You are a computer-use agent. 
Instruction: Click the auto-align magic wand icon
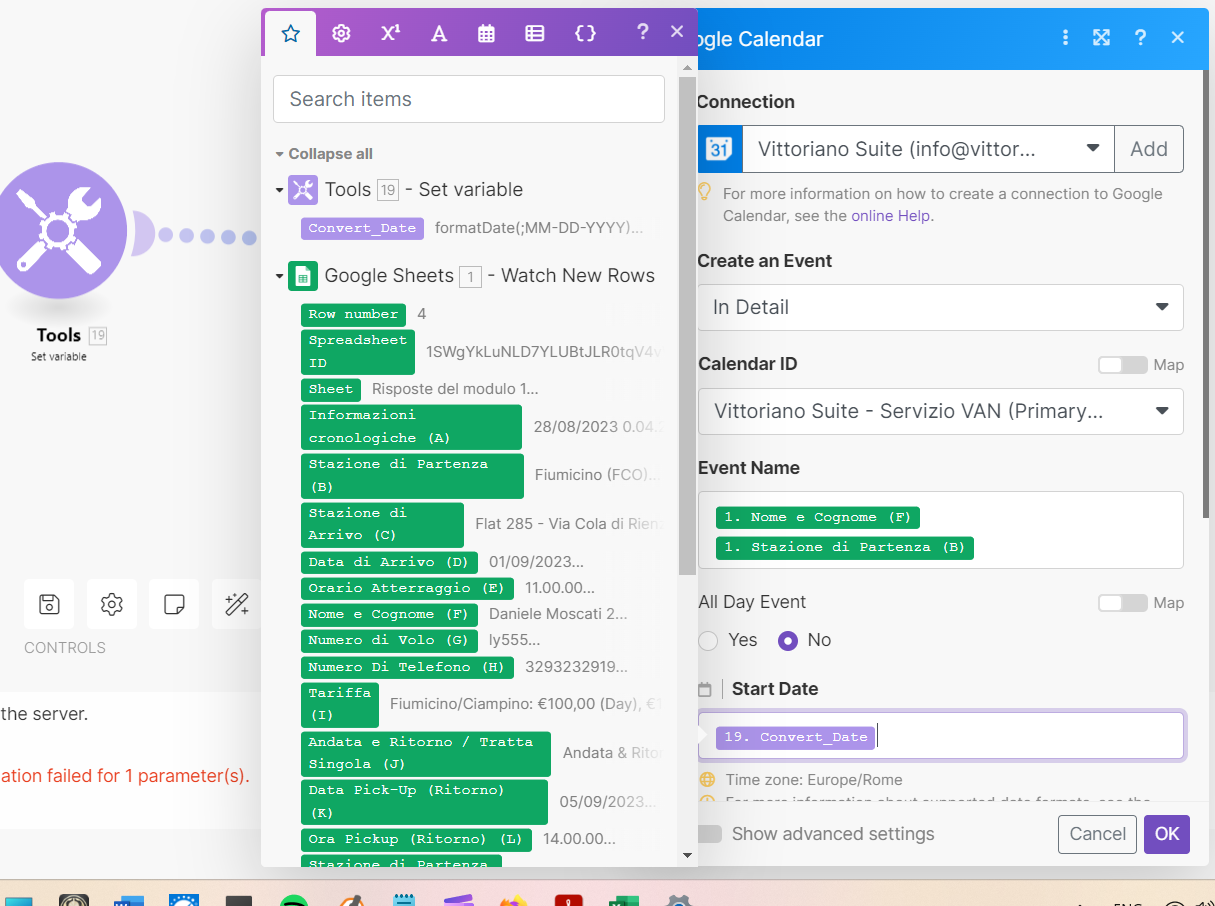click(x=237, y=604)
